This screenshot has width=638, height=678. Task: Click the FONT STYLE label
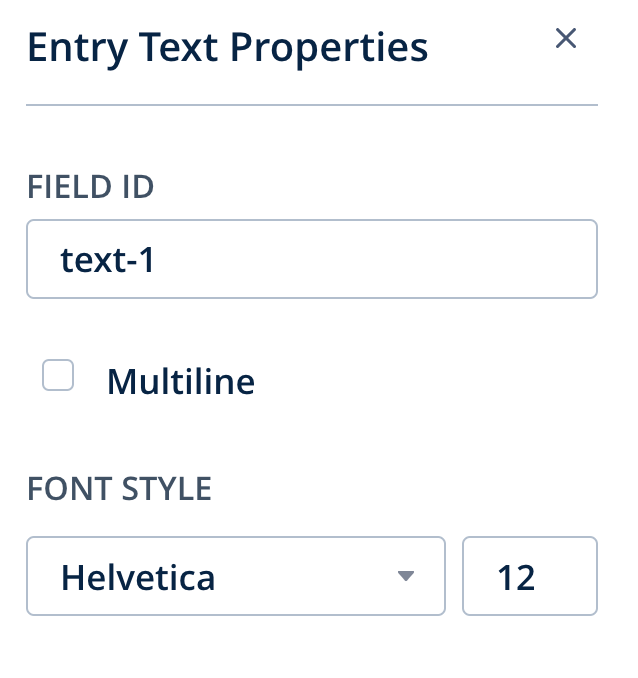119,488
